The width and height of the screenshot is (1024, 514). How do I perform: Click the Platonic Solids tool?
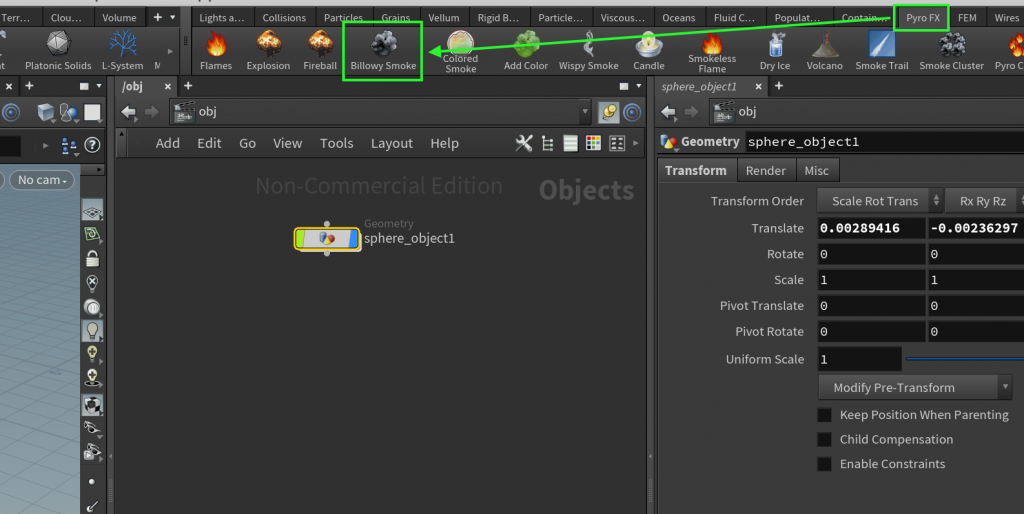pyautogui.click(x=58, y=50)
